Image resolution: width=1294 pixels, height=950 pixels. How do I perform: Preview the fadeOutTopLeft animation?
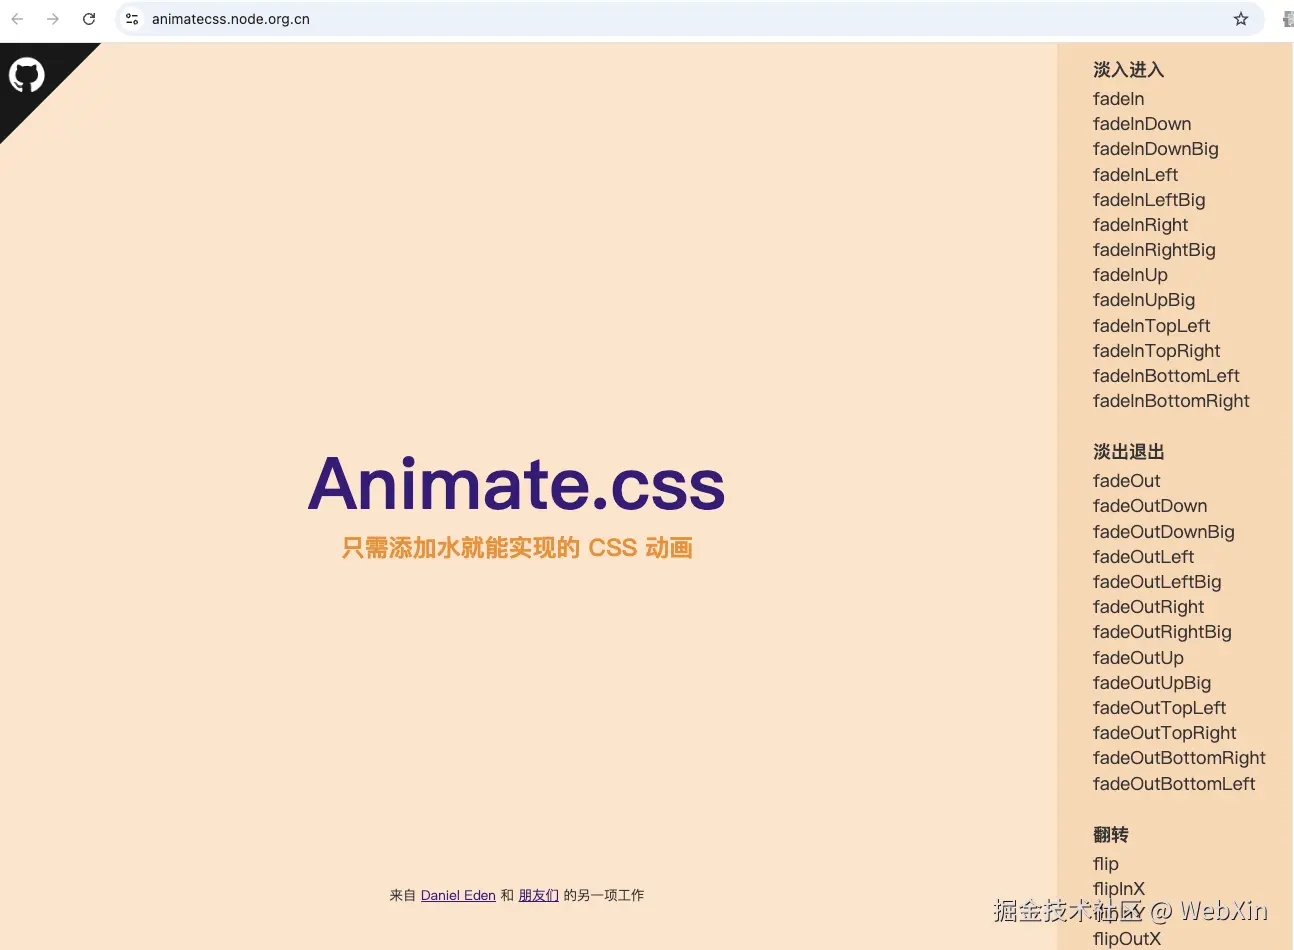1159,708
